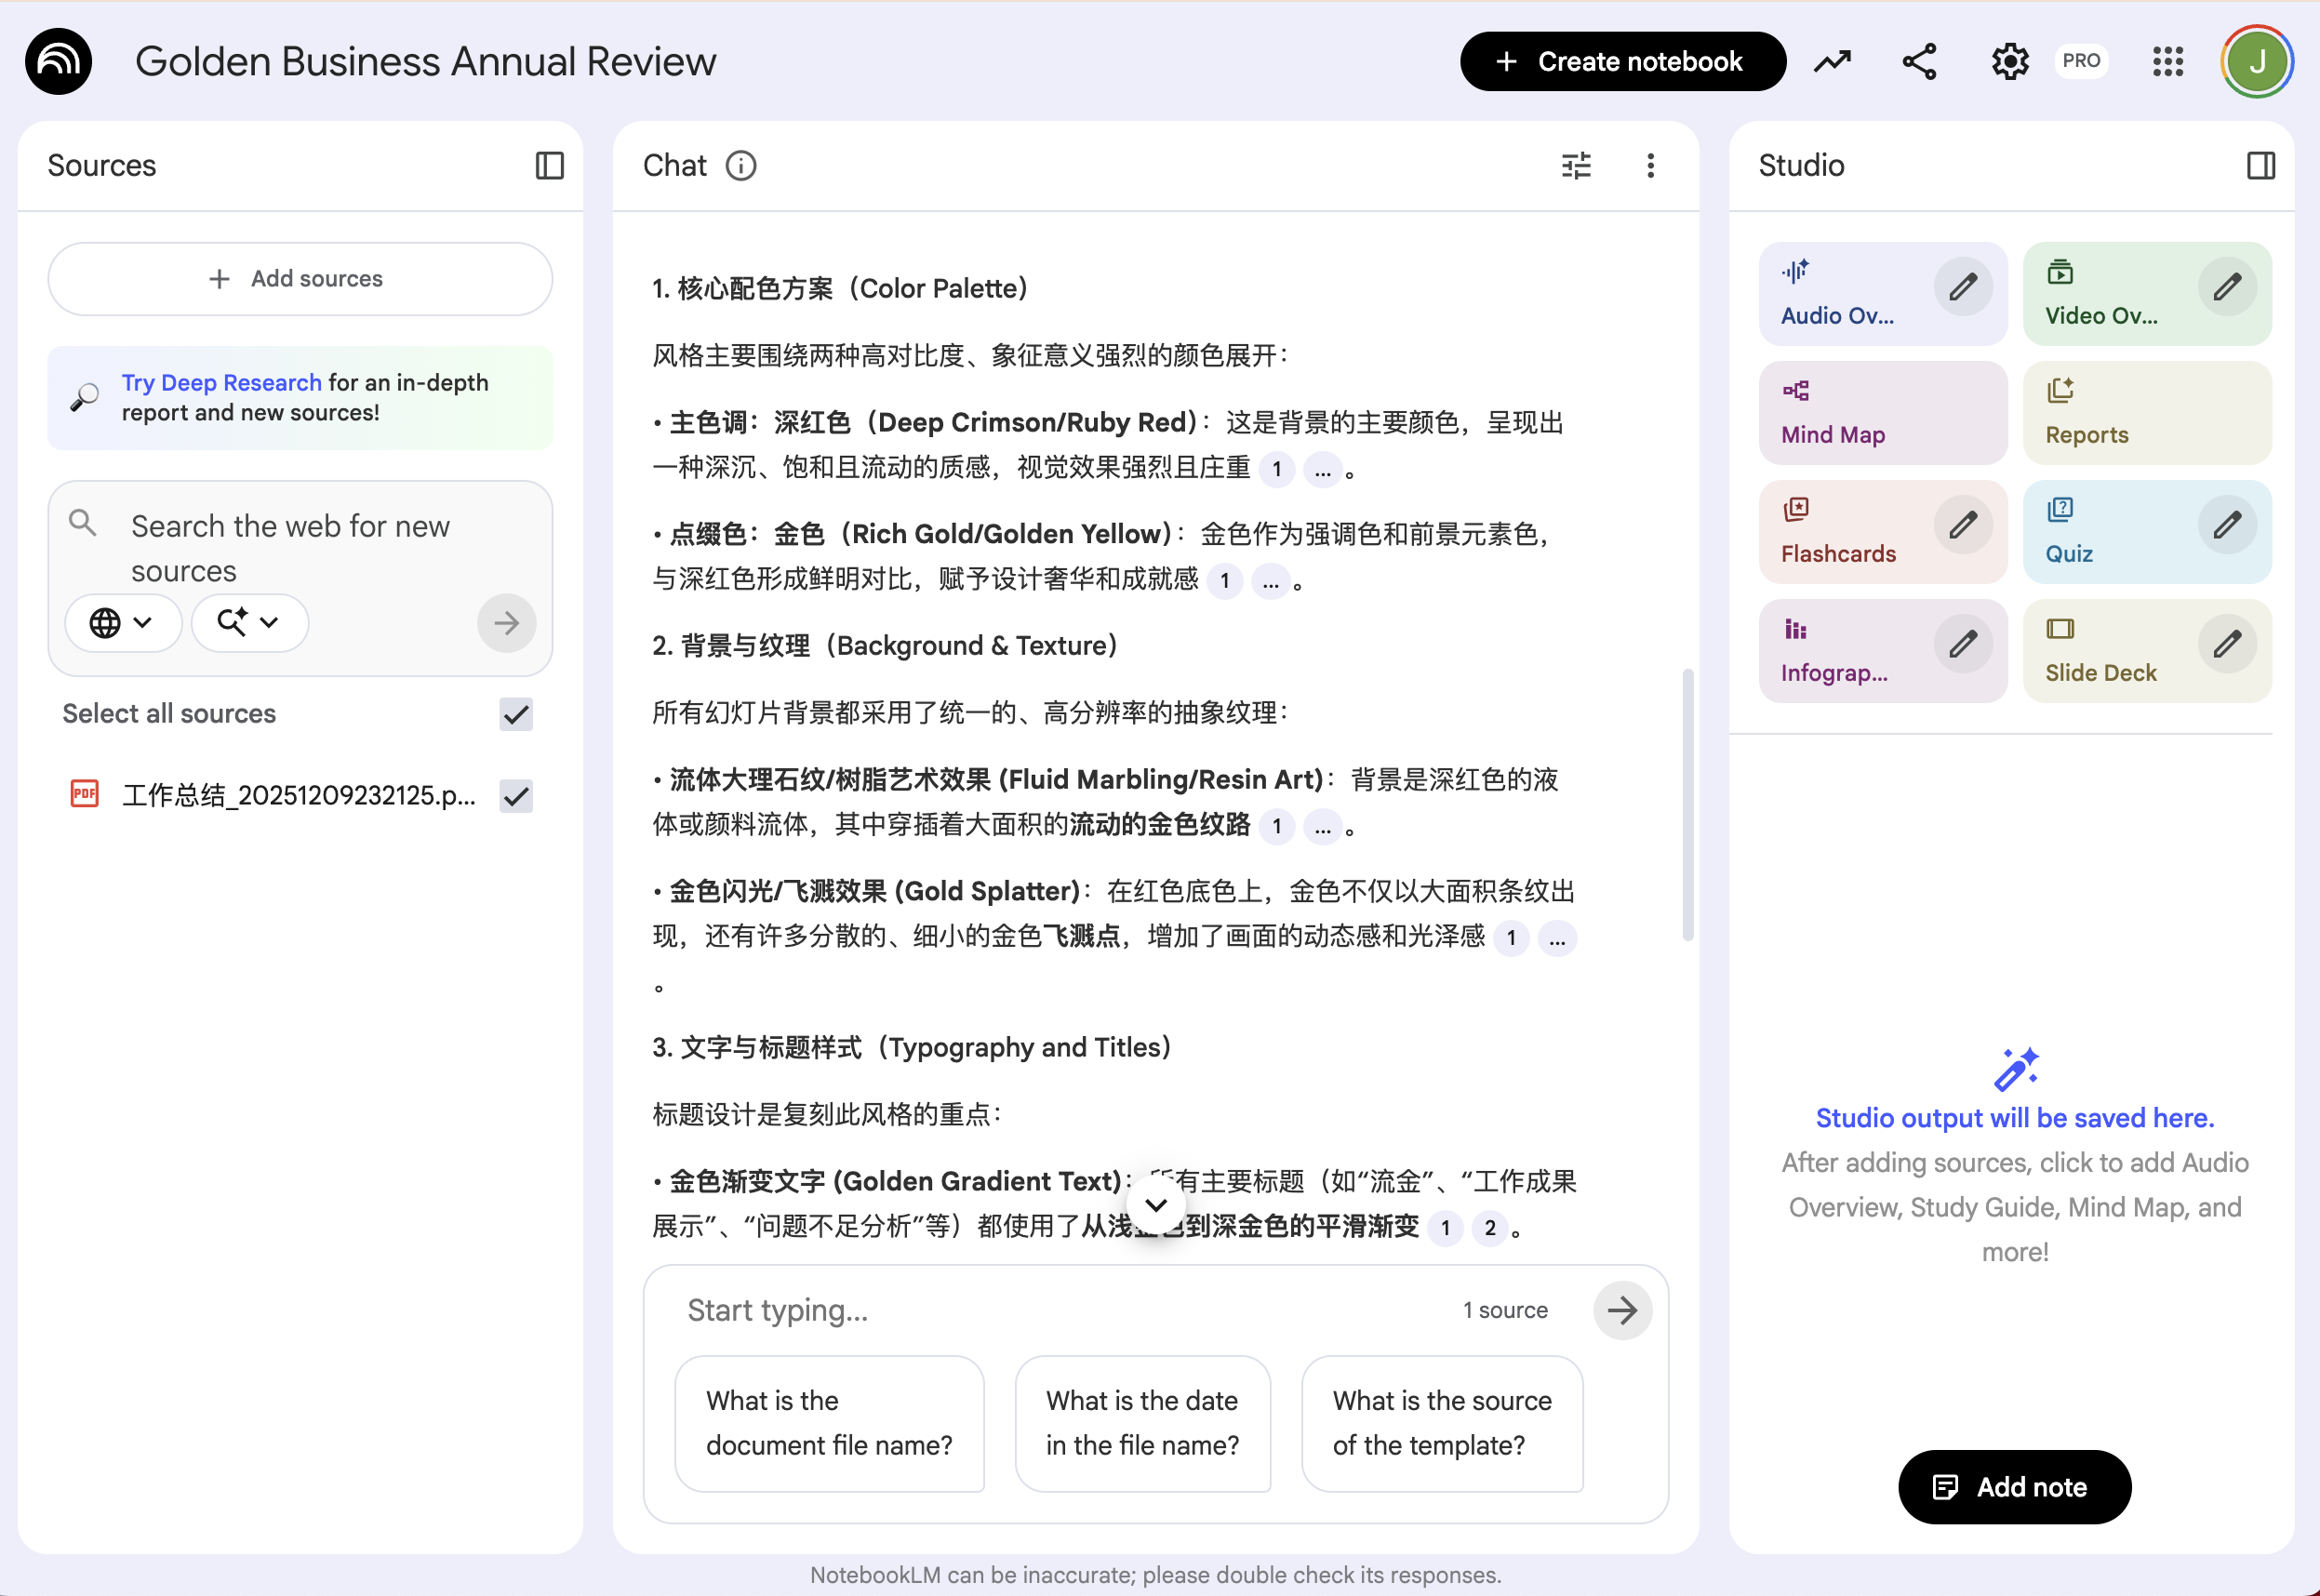2320x1596 pixels.
Task: Click the share notebook icon
Action: (x=1919, y=62)
